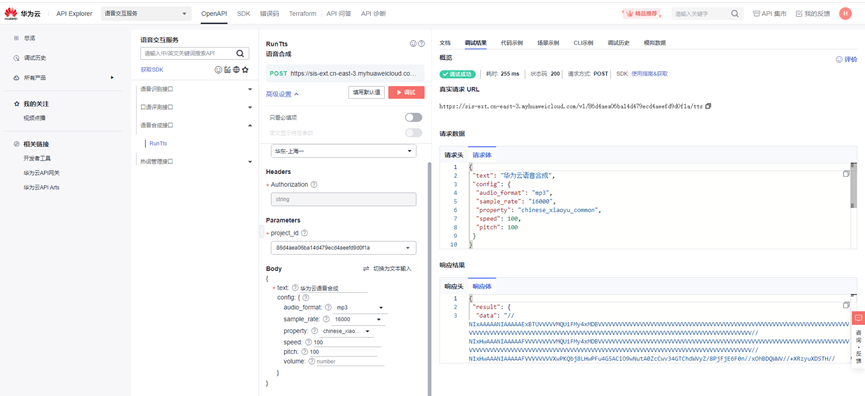Click the help icon beside config

[306, 298]
